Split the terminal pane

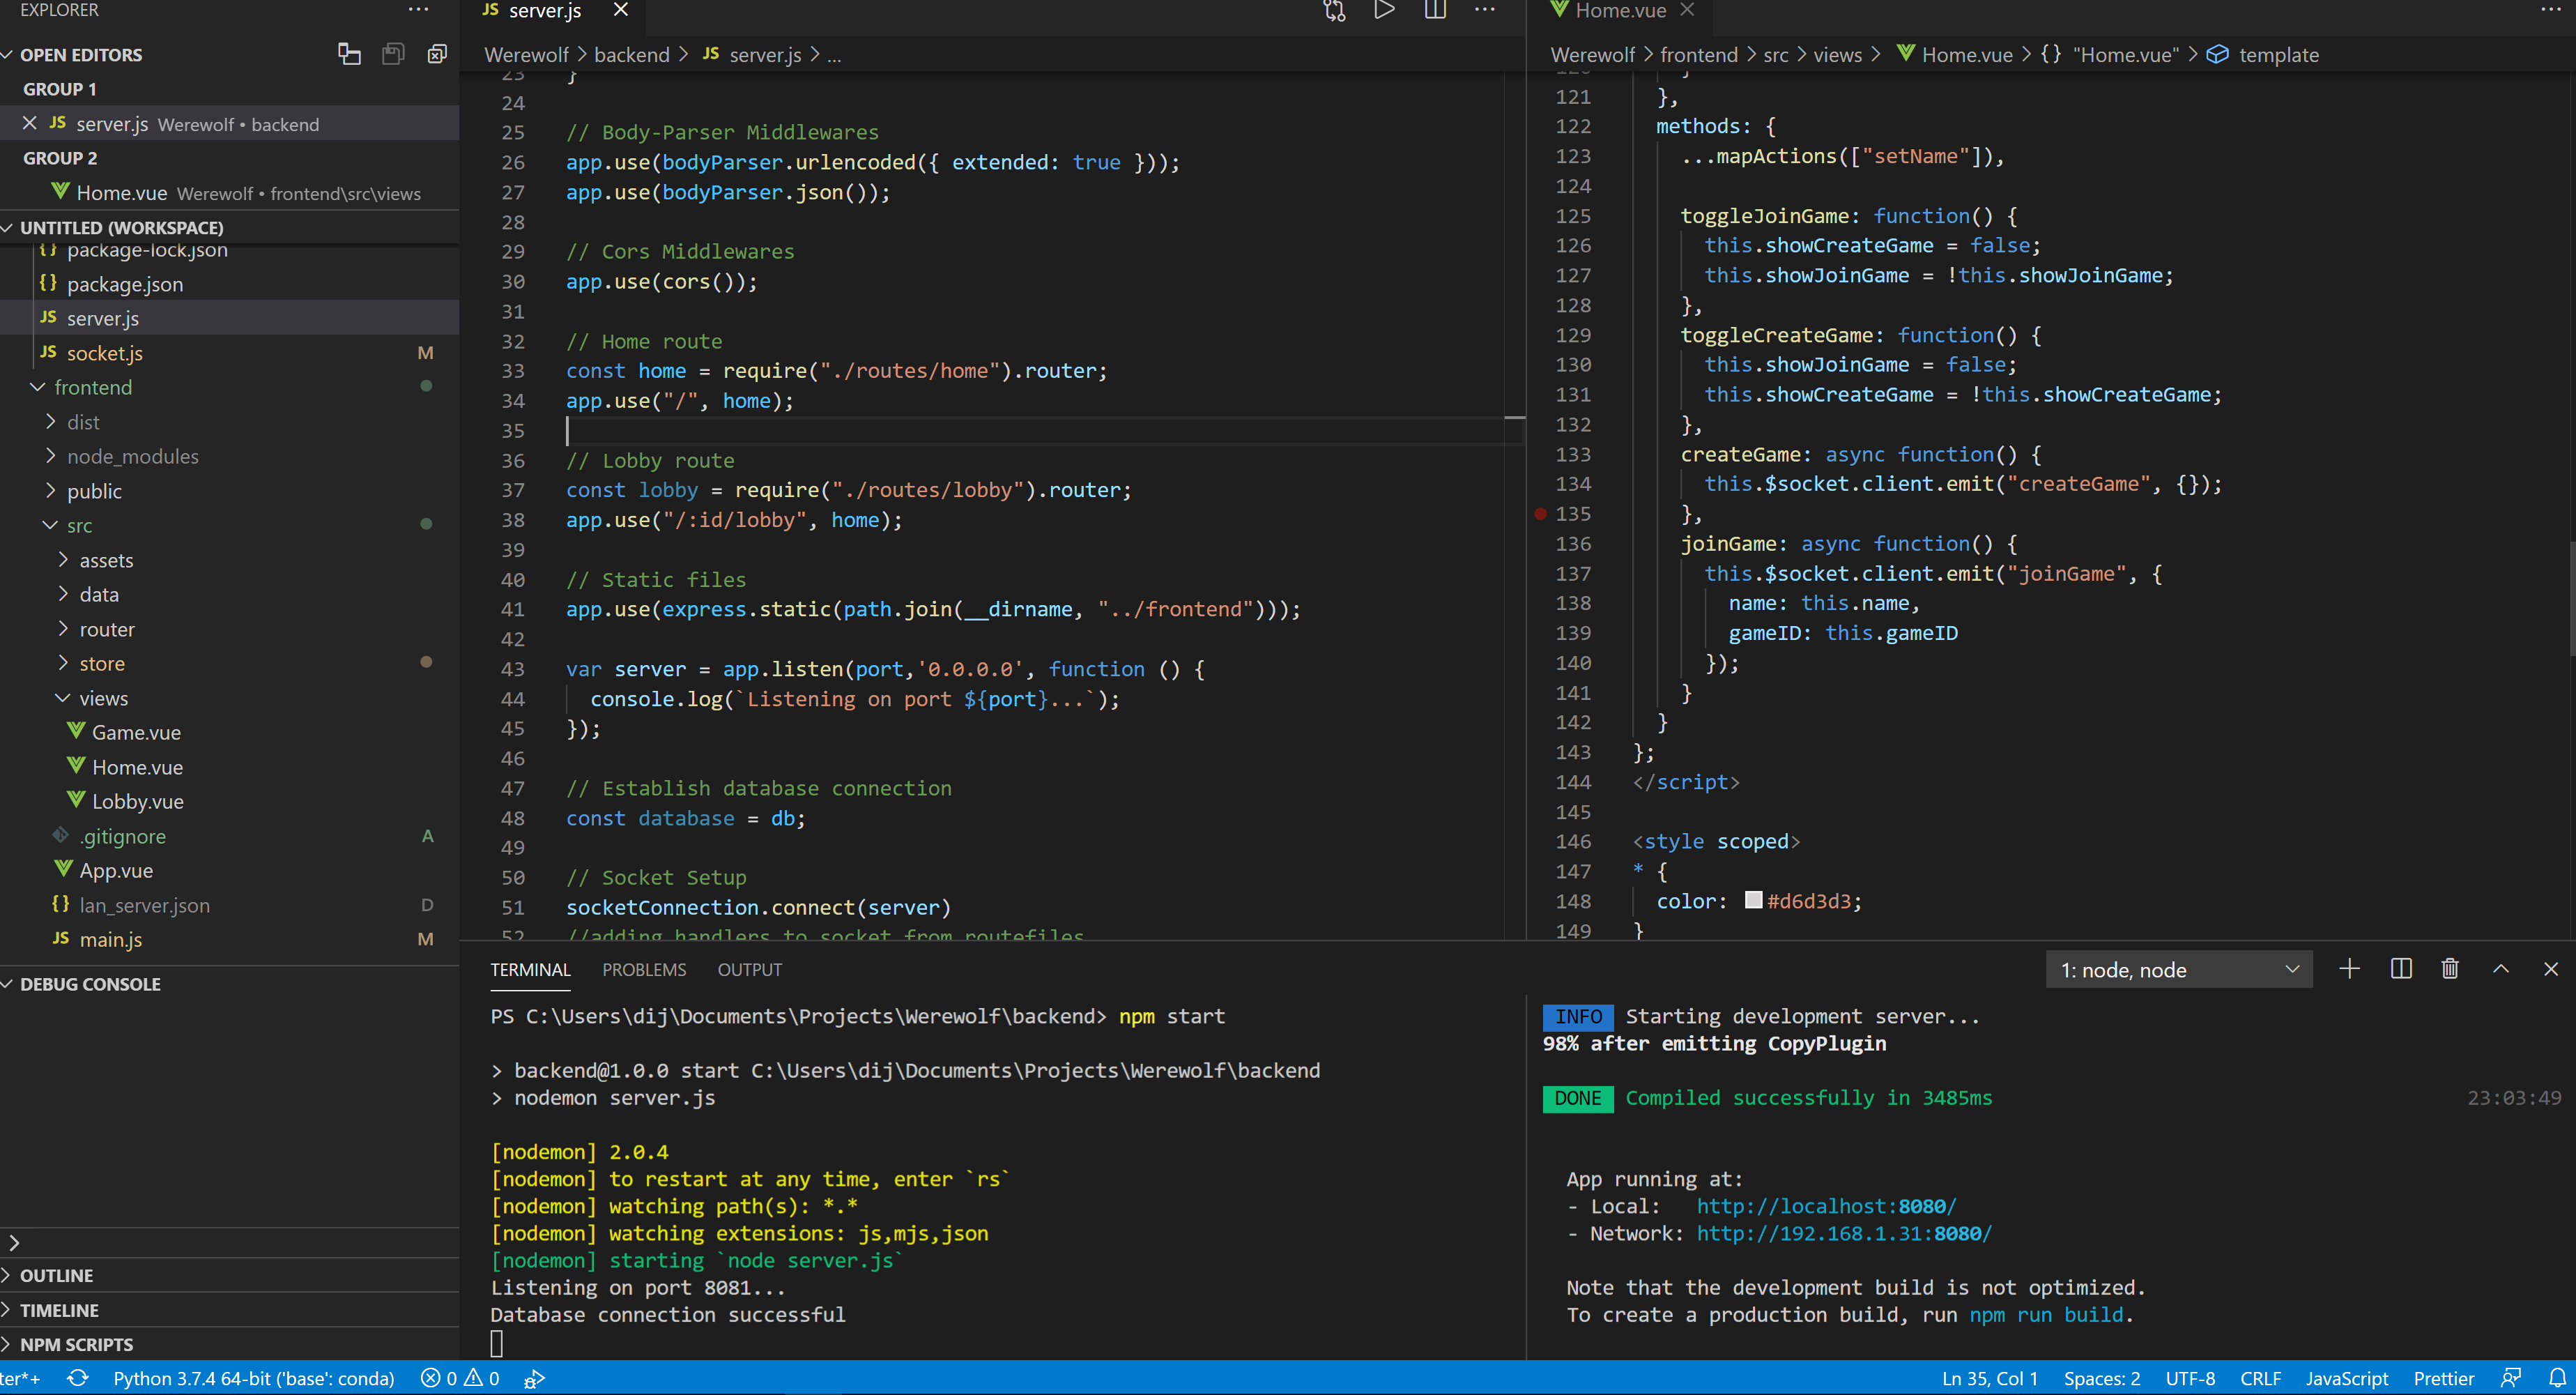coord(2401,969)
